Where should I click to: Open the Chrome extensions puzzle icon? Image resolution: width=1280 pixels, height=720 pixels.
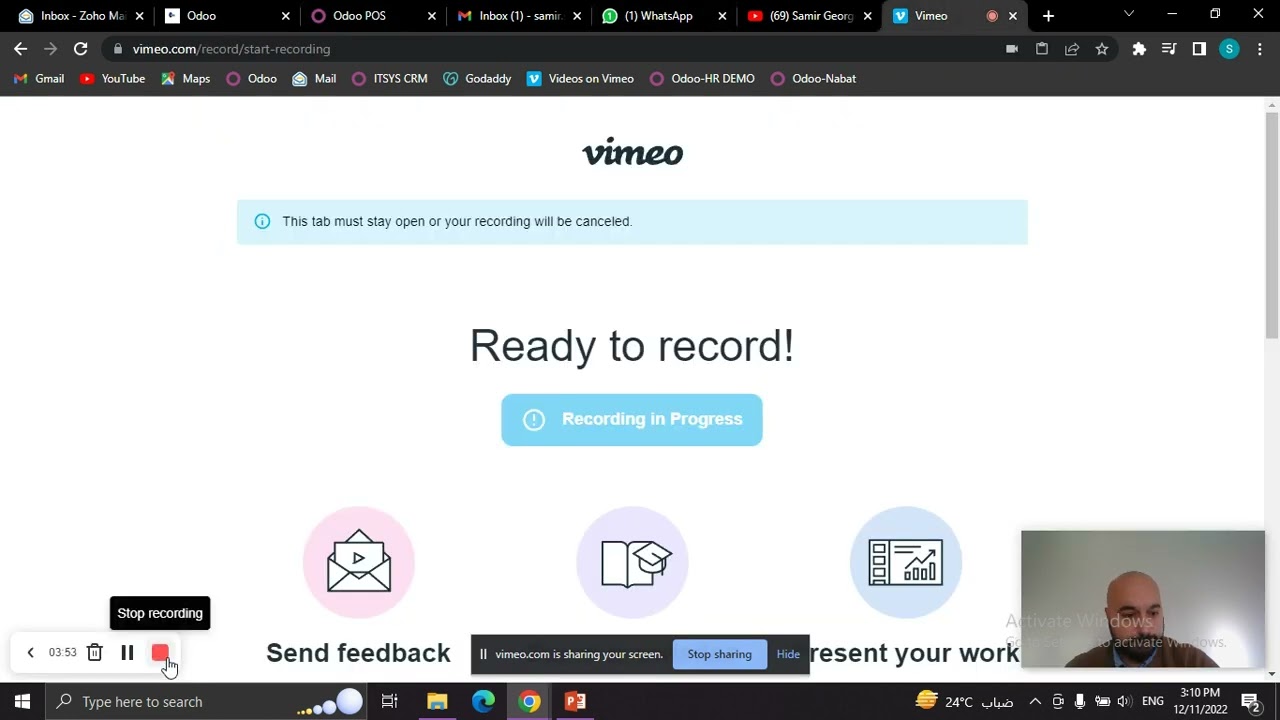click(x=1139, y=48)
